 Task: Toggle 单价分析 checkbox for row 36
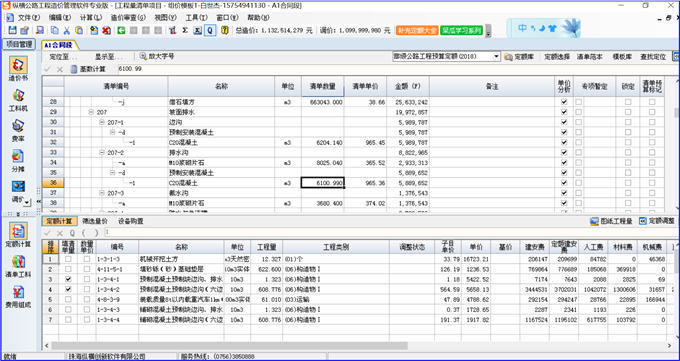click(x=564, y=183)
